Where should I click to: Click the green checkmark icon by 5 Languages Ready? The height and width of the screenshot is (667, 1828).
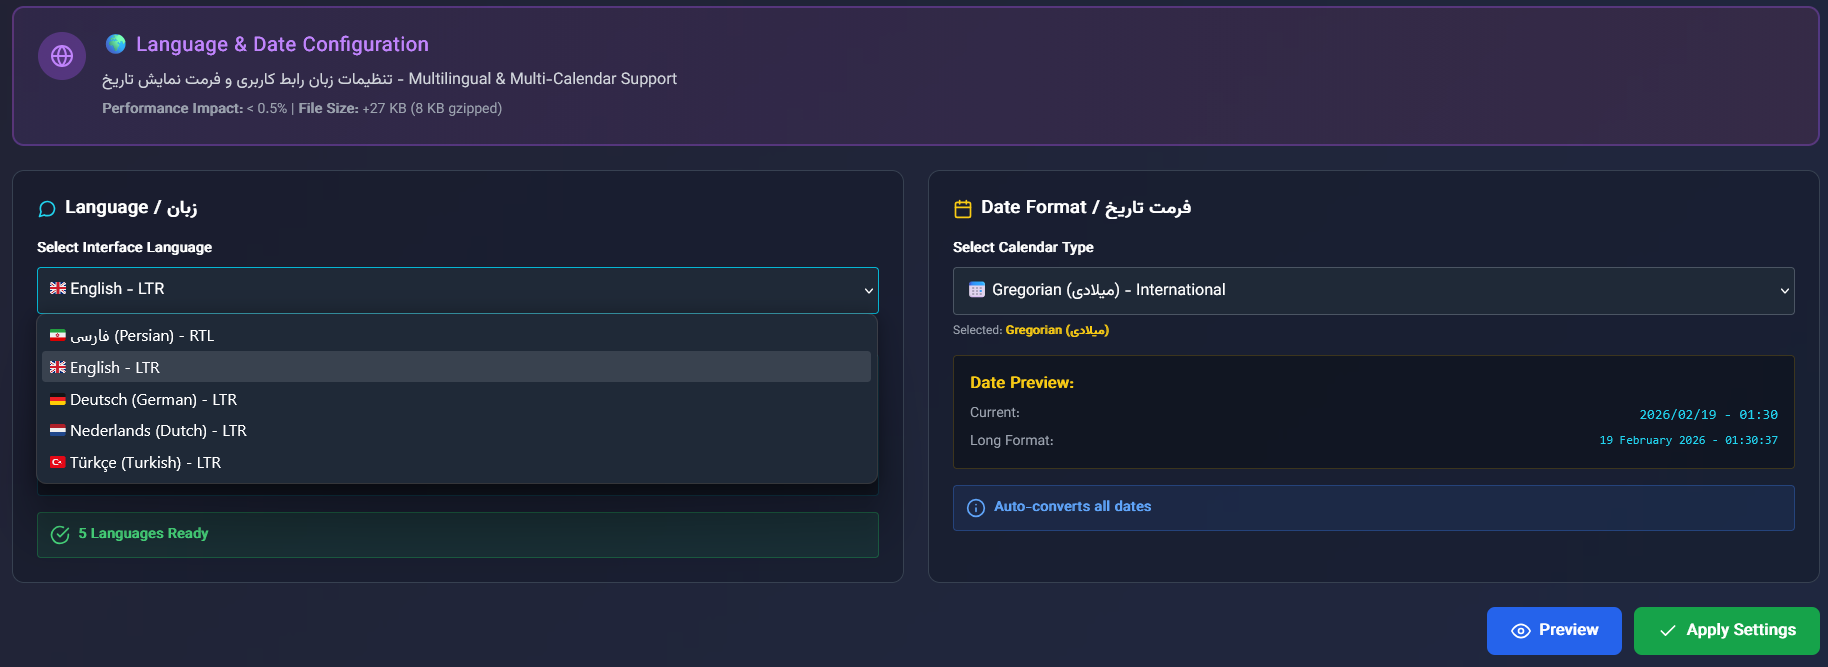coord(60,535)
